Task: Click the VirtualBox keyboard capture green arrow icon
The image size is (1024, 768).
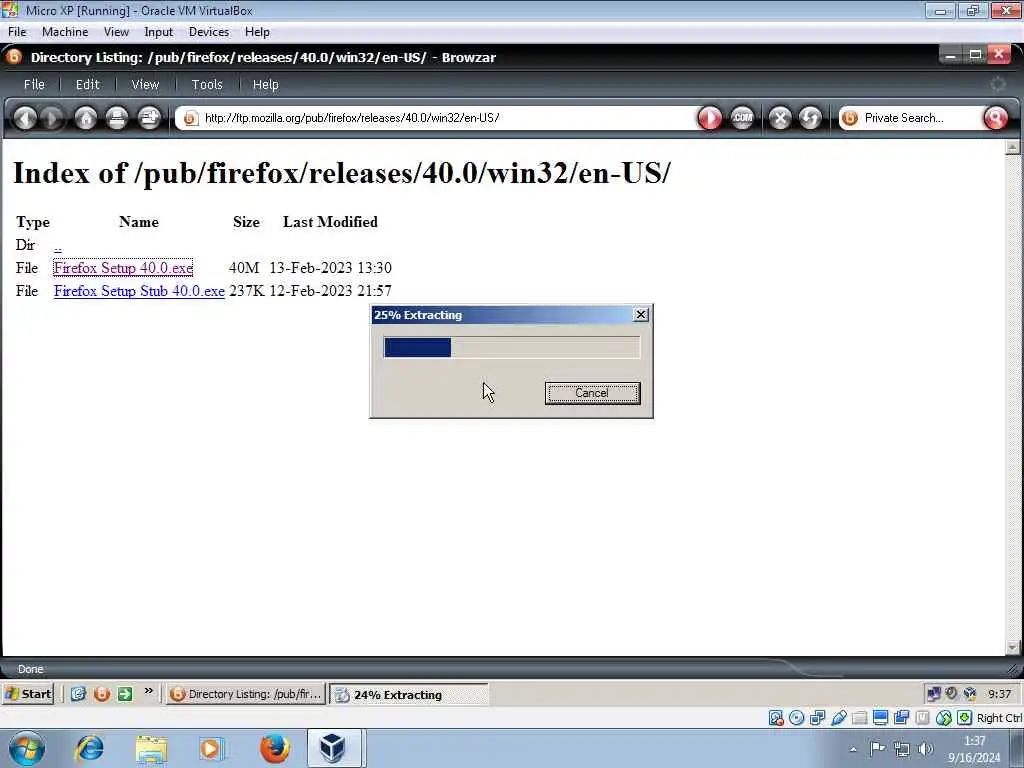Action: (x=965, y=718)
